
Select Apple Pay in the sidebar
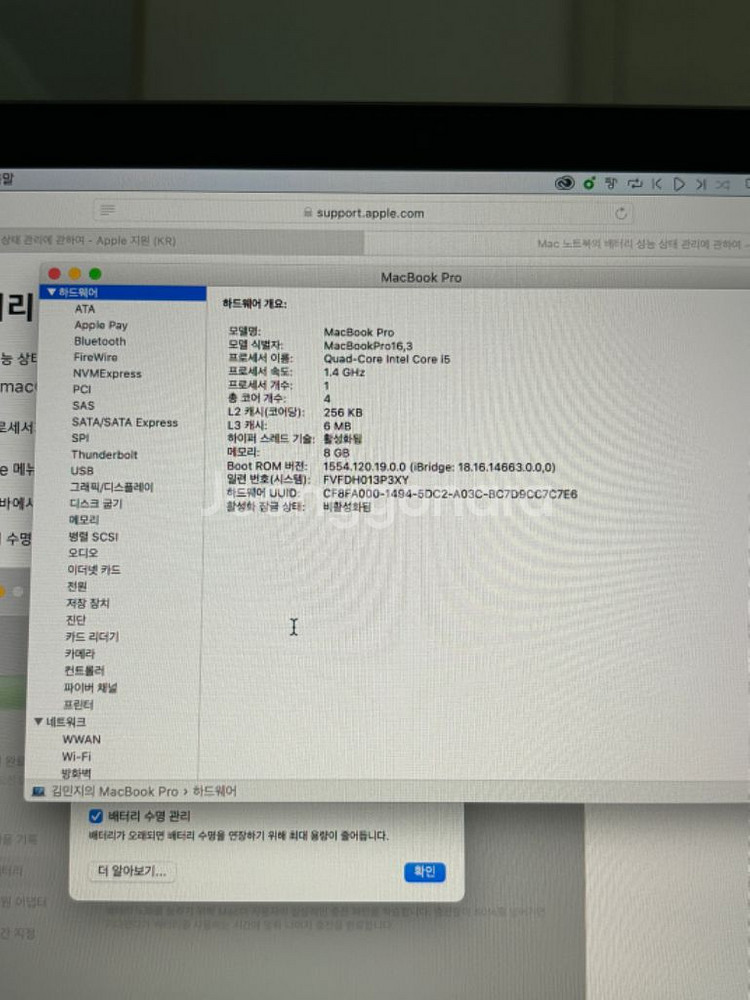click(101, 325)
